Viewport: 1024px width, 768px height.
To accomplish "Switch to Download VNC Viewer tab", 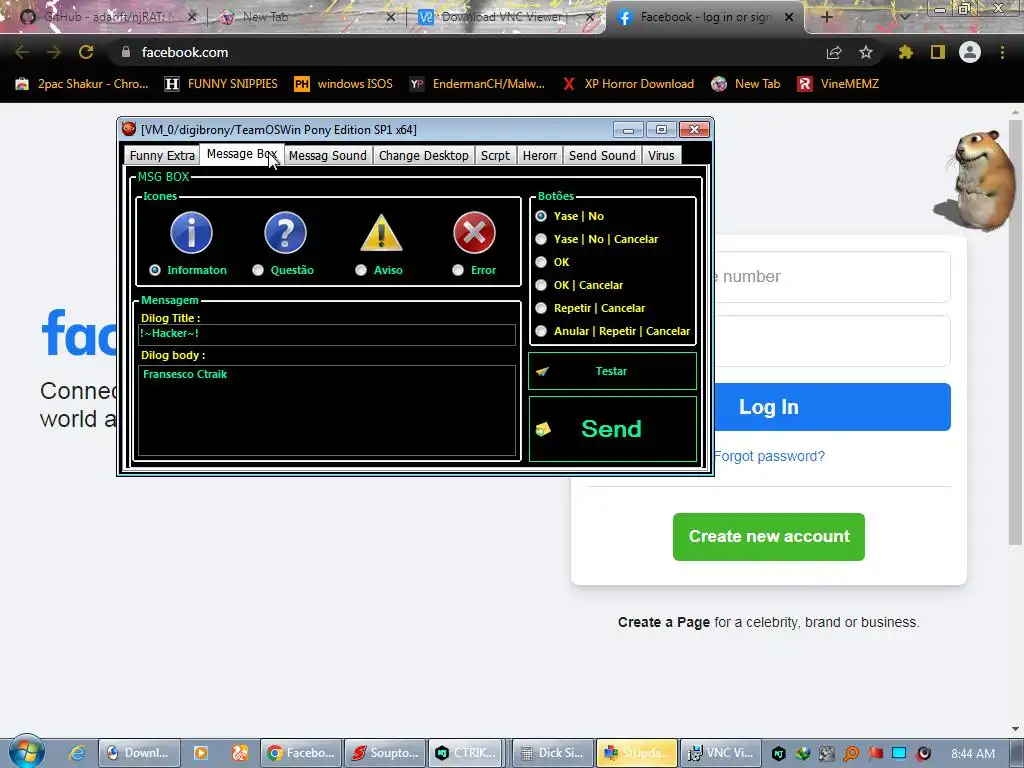I will coord(506,17).
